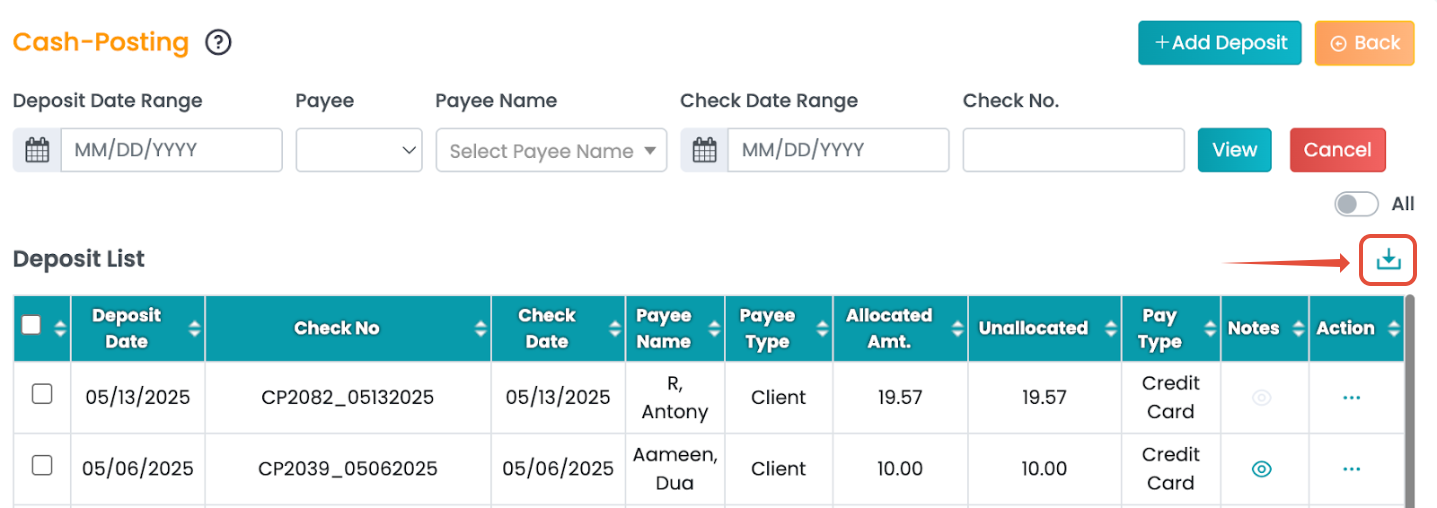Image resolution: width=1437 pixels, height=508 pixels.
Task: Open action menu for CP2082_05132025 row
Action: point(1352,398)
